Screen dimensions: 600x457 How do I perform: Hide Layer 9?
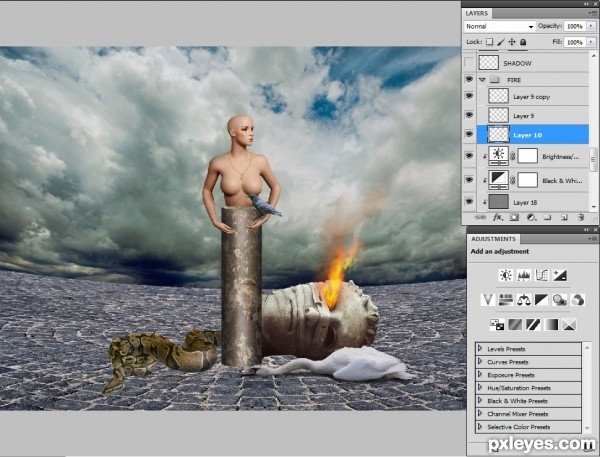469,115
